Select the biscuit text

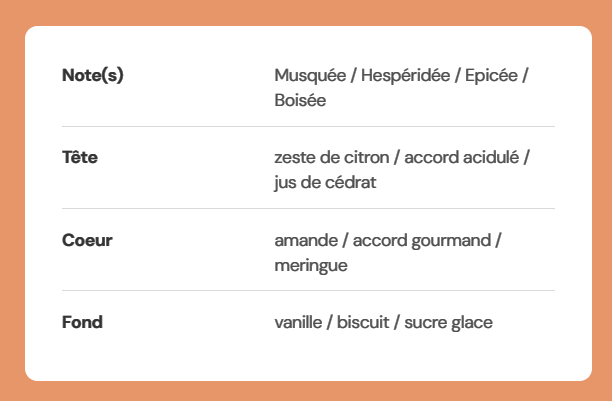(x=363, y=322)
